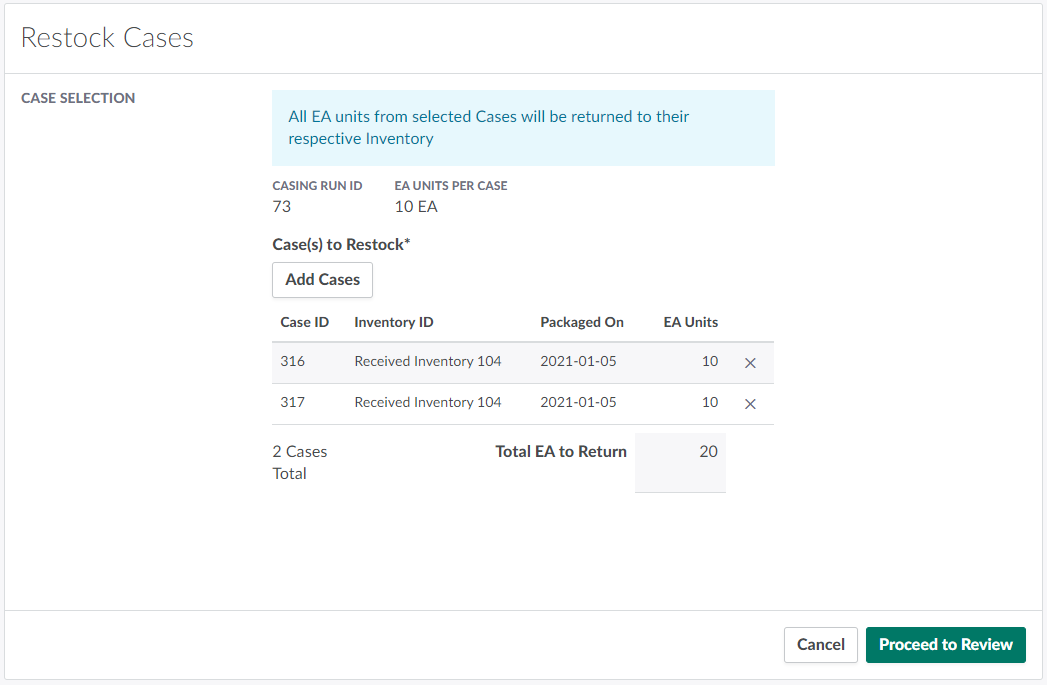Image resolution: width=1047 pixels, height=685 pixels.
Task: Cancel the restock dialog
Action: pyautogui.click(x=820, y=645)
